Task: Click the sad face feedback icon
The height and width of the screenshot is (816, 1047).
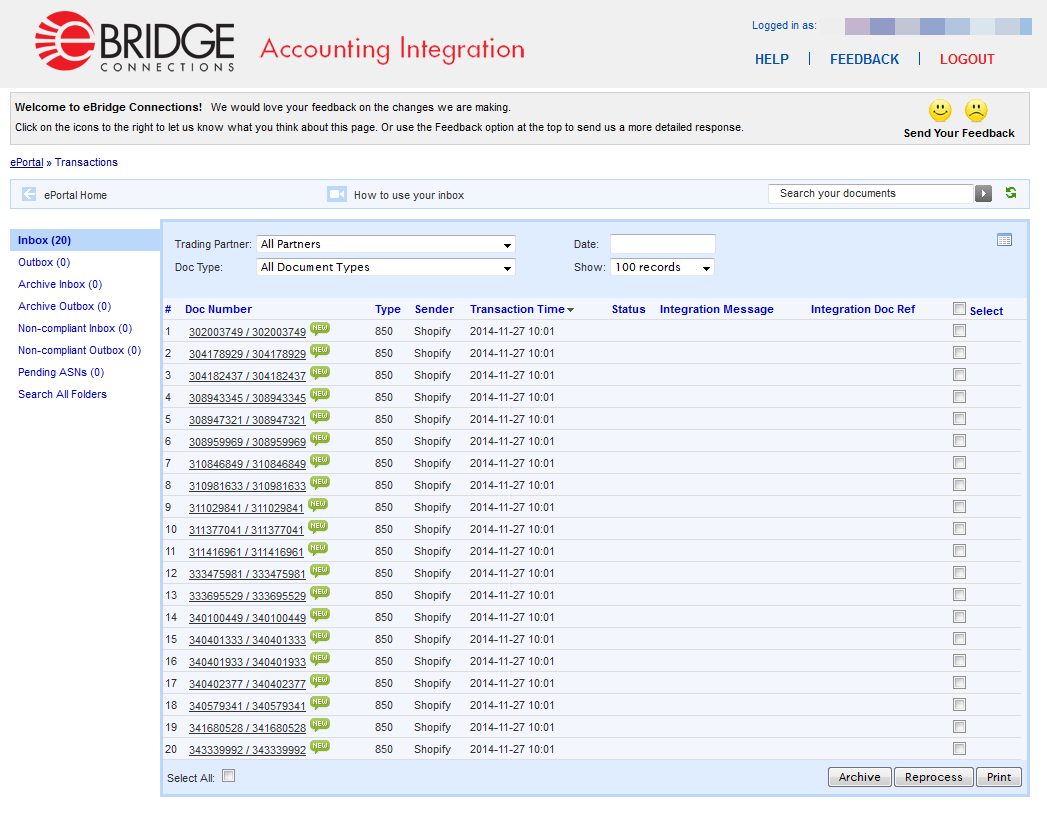Action: coord(976,110)
